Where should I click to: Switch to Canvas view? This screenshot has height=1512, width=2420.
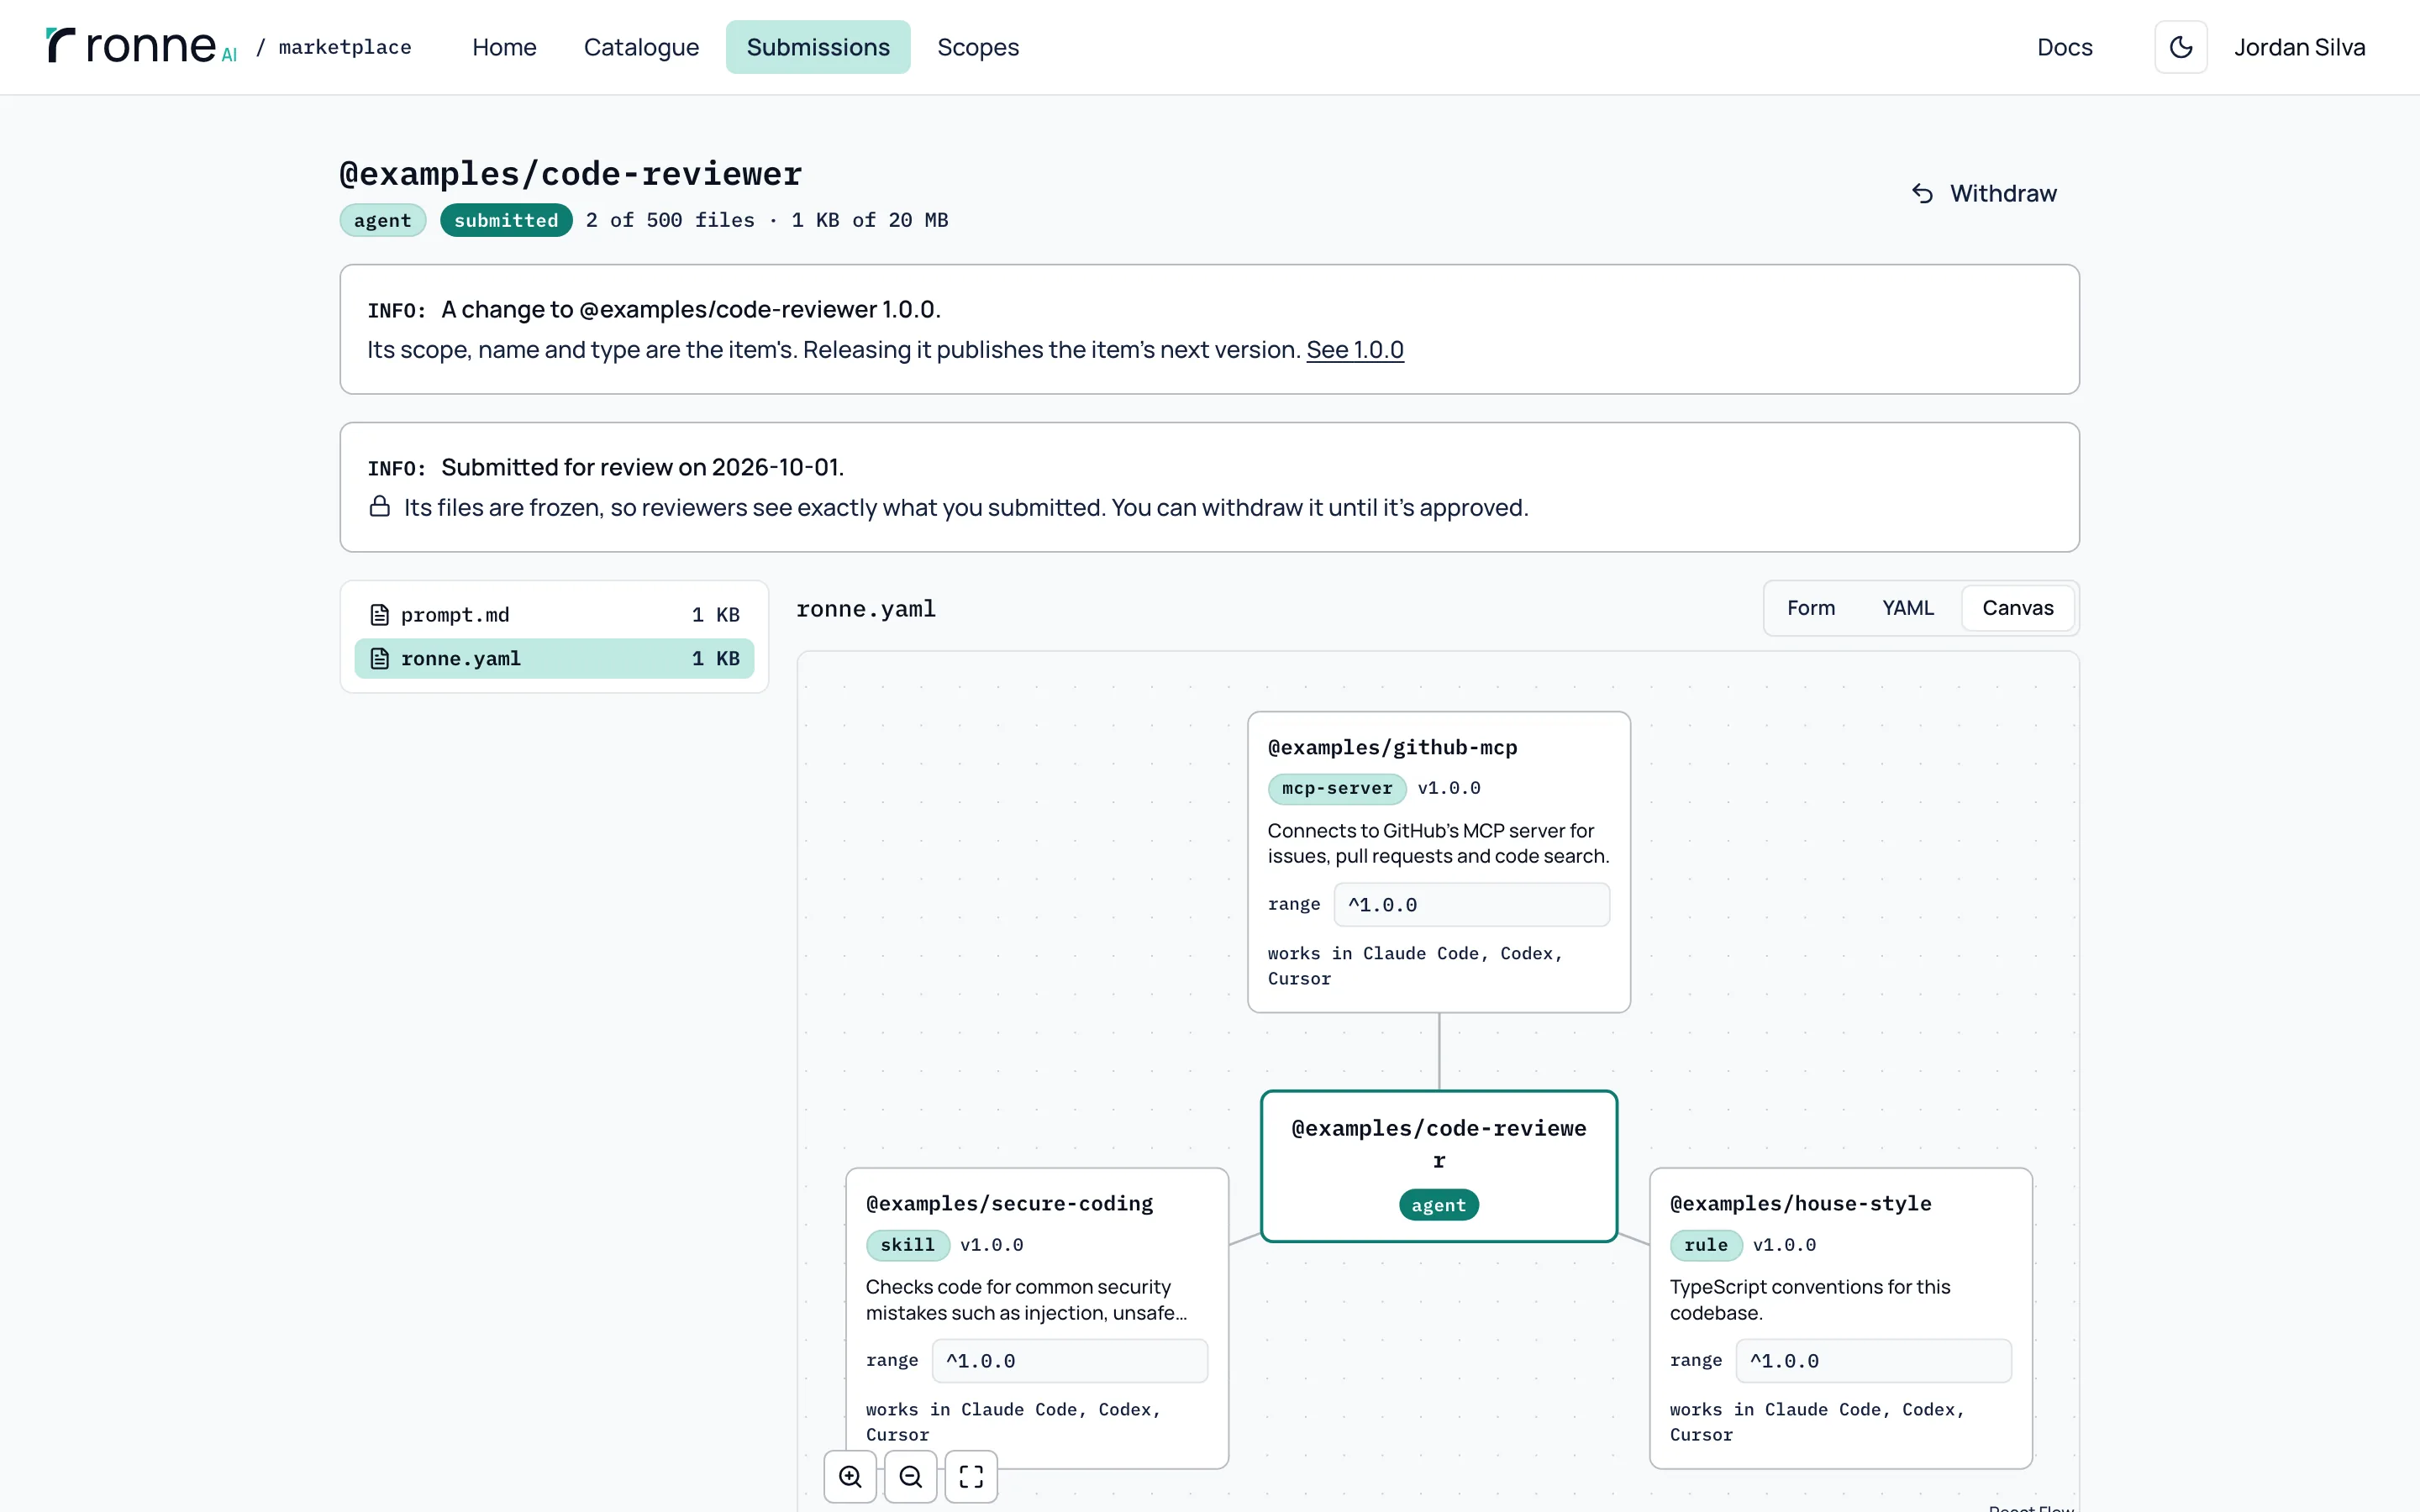(x=2017, y=608)
